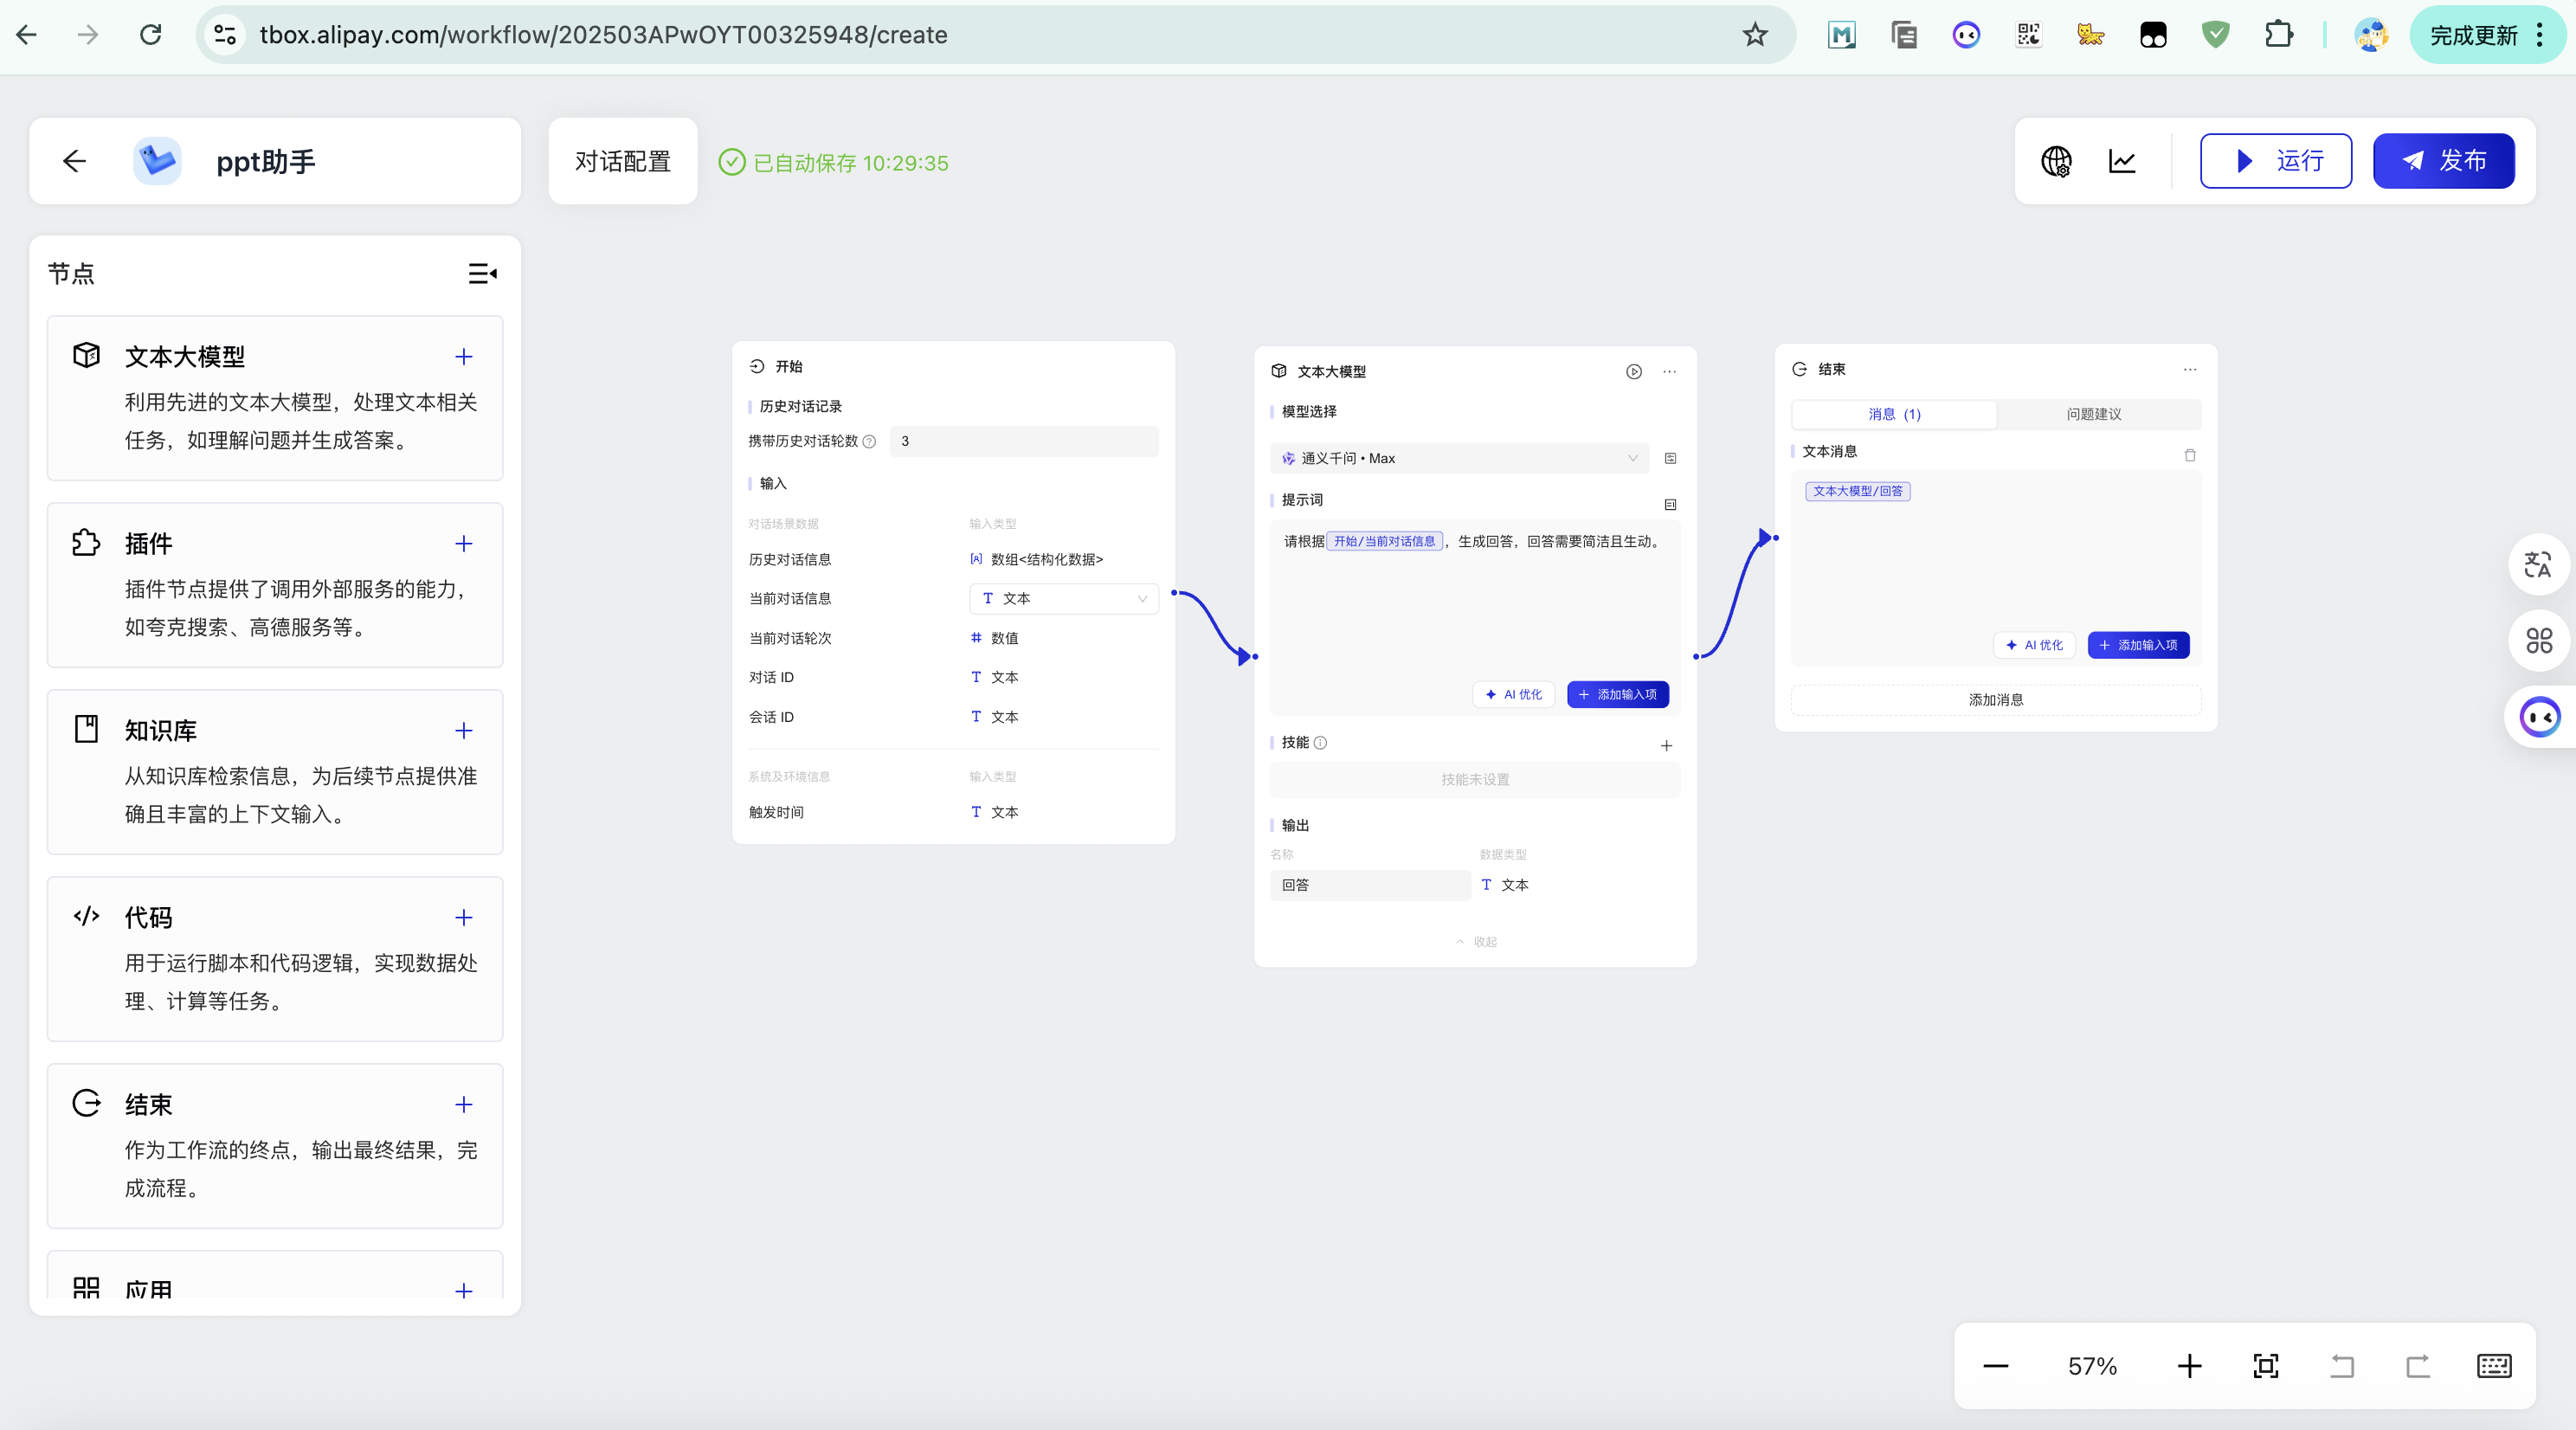Switch to the 问题建议 tab
The image size is (2576, 1430).
(2094, 414)
